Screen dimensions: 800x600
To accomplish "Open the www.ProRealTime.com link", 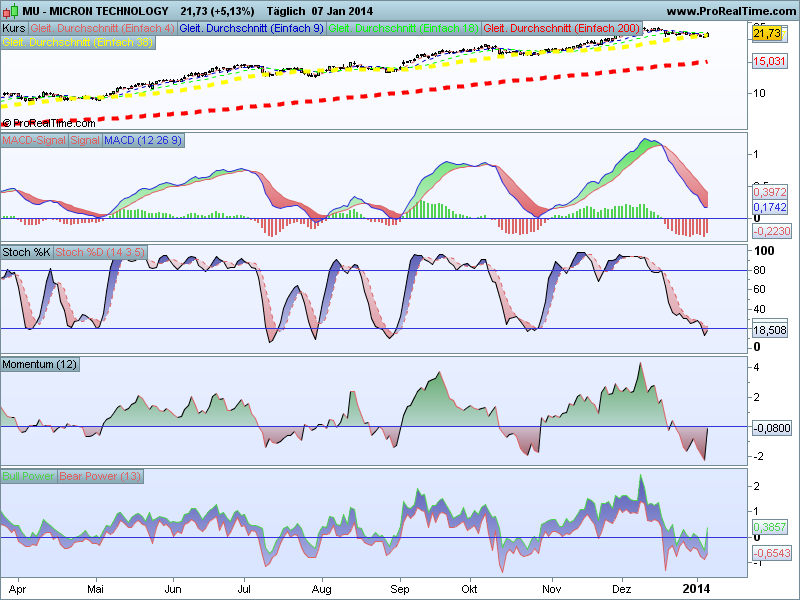I will tap(731, 11).
